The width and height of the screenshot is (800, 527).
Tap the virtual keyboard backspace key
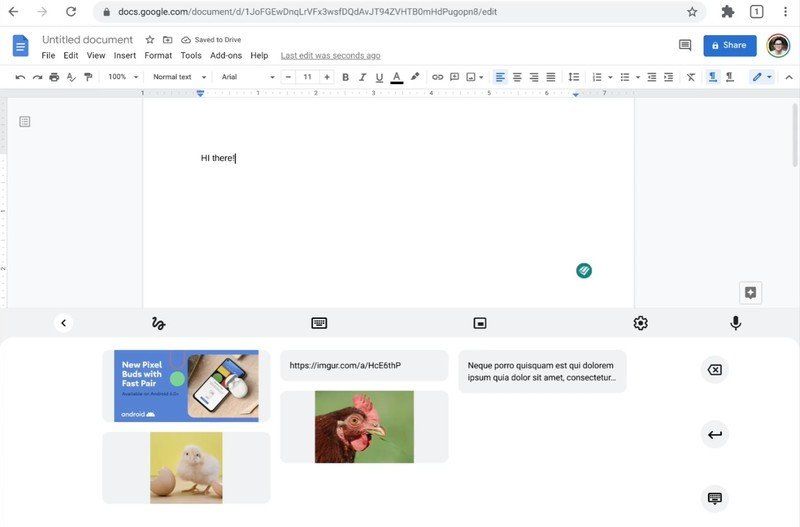click(x=715, y=370)
